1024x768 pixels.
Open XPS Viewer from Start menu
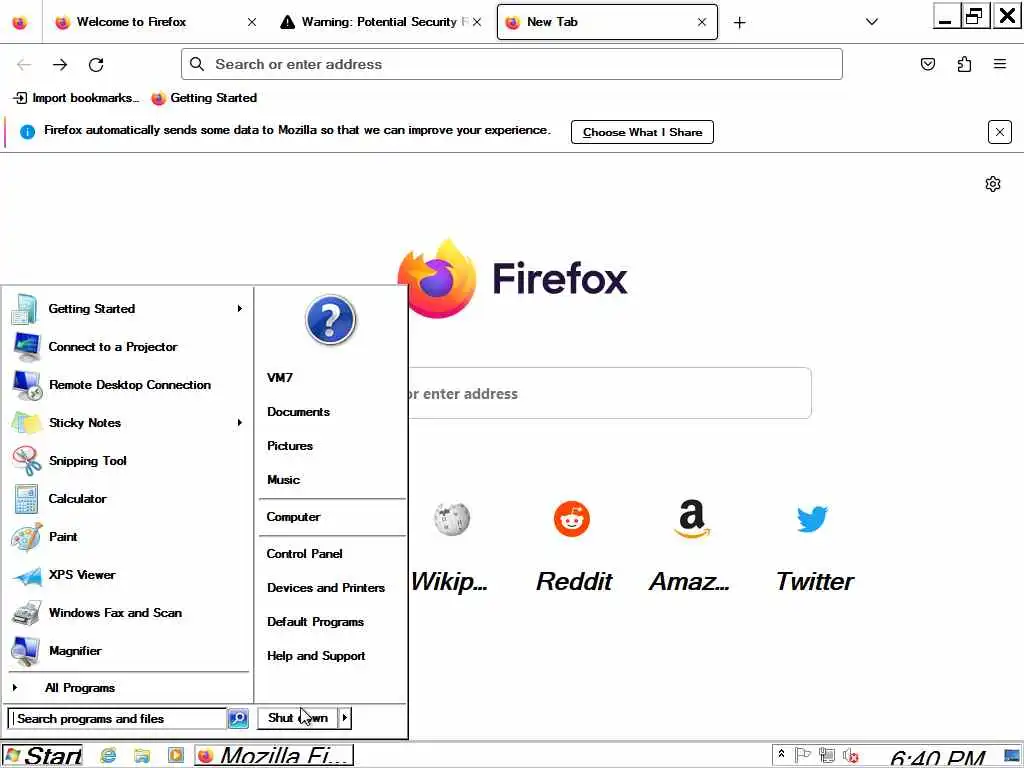click(128, 575)
